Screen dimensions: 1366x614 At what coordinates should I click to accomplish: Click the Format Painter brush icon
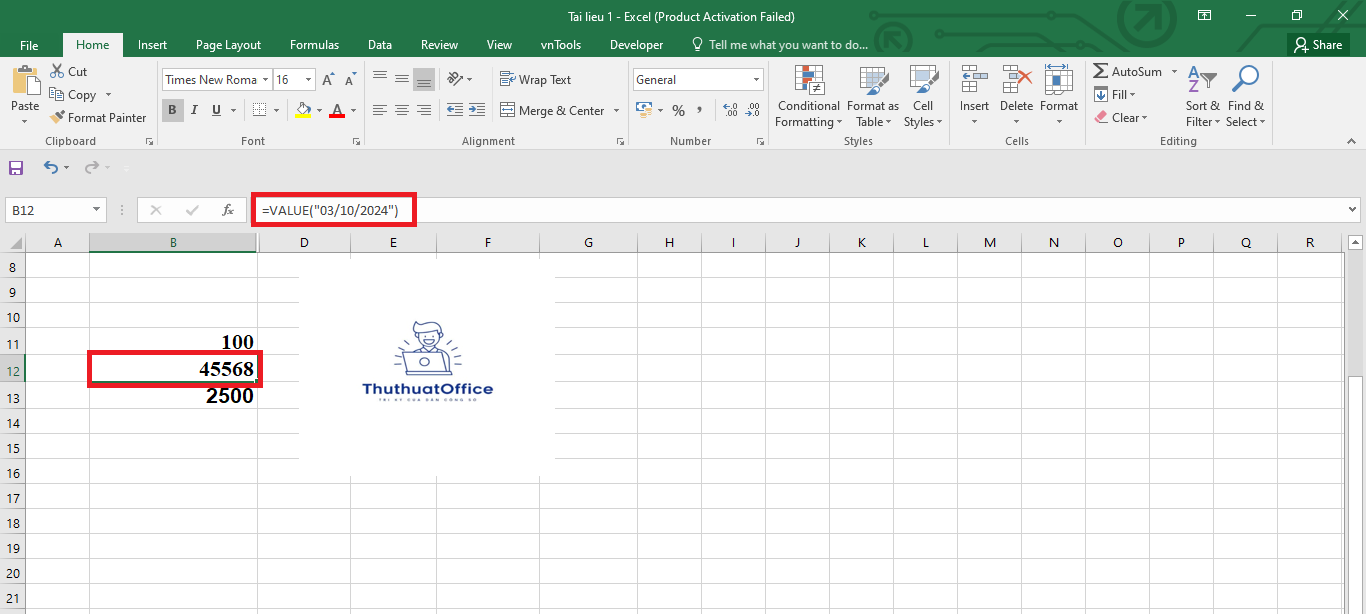click(58, 117)
